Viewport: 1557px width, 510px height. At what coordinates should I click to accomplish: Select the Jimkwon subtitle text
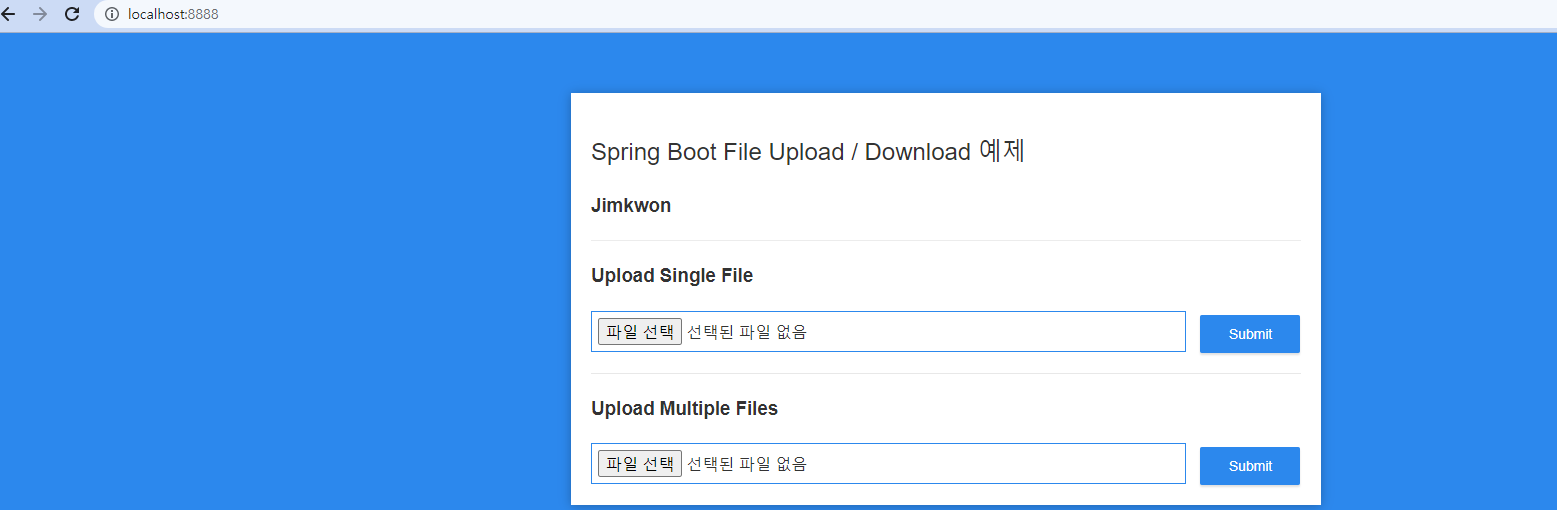[x=631, y=206]
